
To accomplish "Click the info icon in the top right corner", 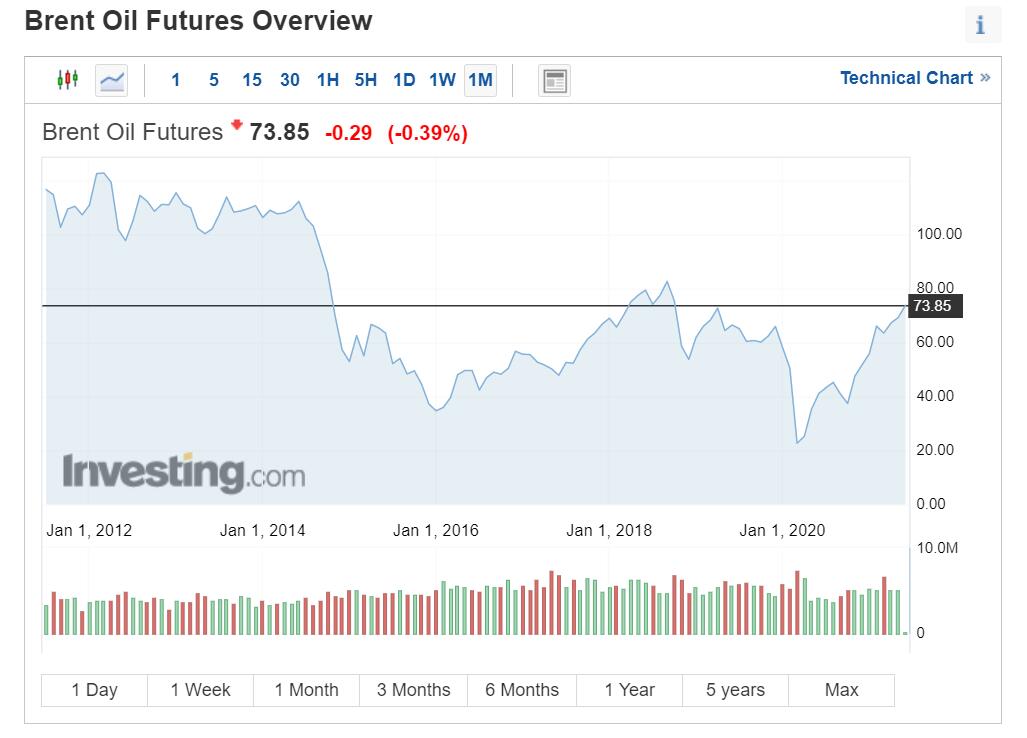I will 982,24.
